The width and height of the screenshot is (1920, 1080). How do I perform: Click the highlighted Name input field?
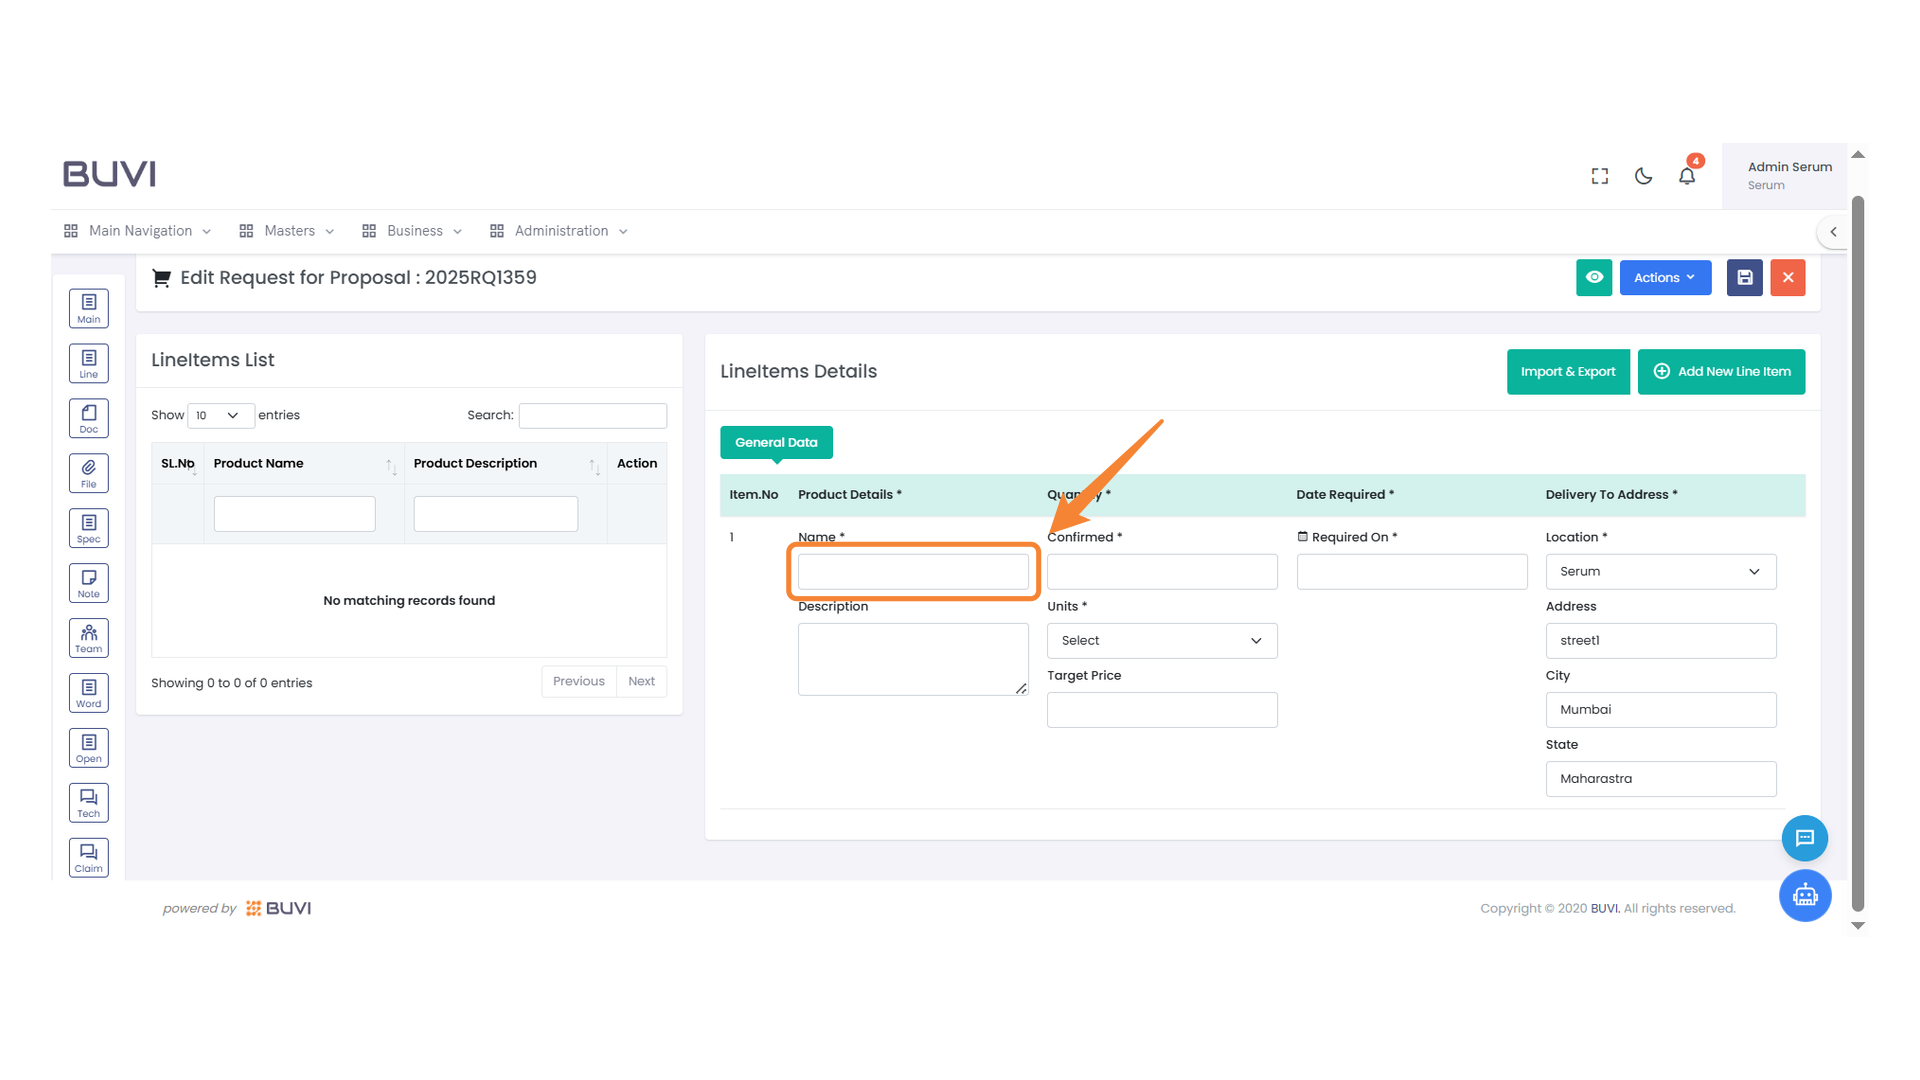pyautogui.click(x=912, y=571)
